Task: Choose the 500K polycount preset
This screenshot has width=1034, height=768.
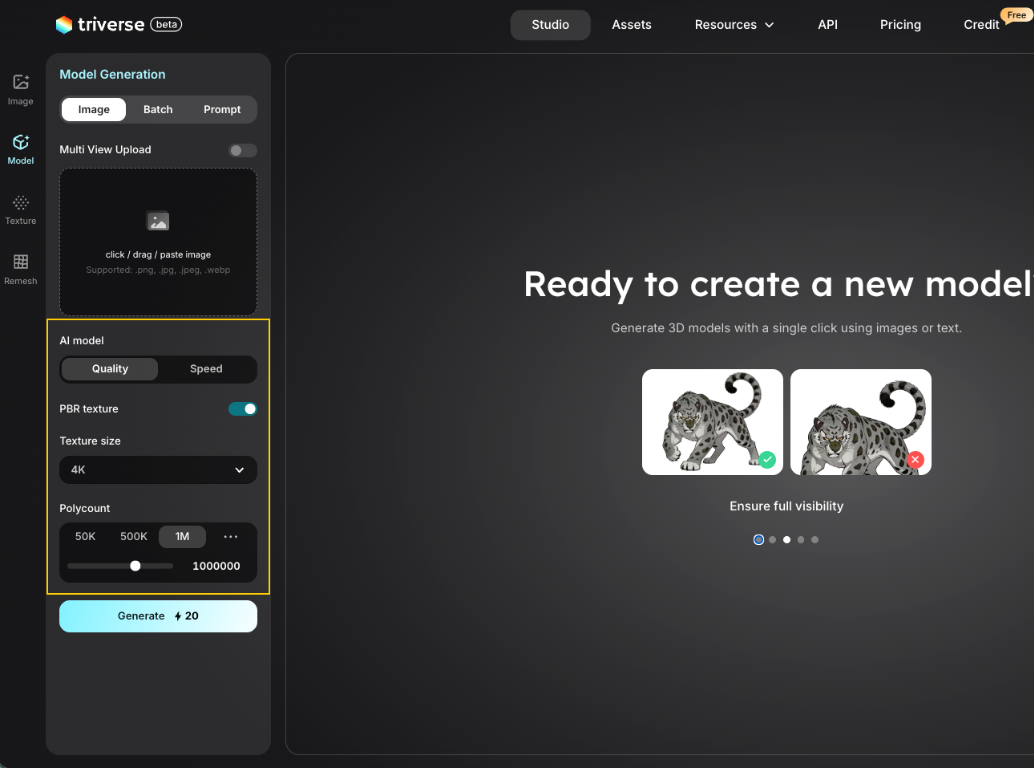Action: point(134,537)
